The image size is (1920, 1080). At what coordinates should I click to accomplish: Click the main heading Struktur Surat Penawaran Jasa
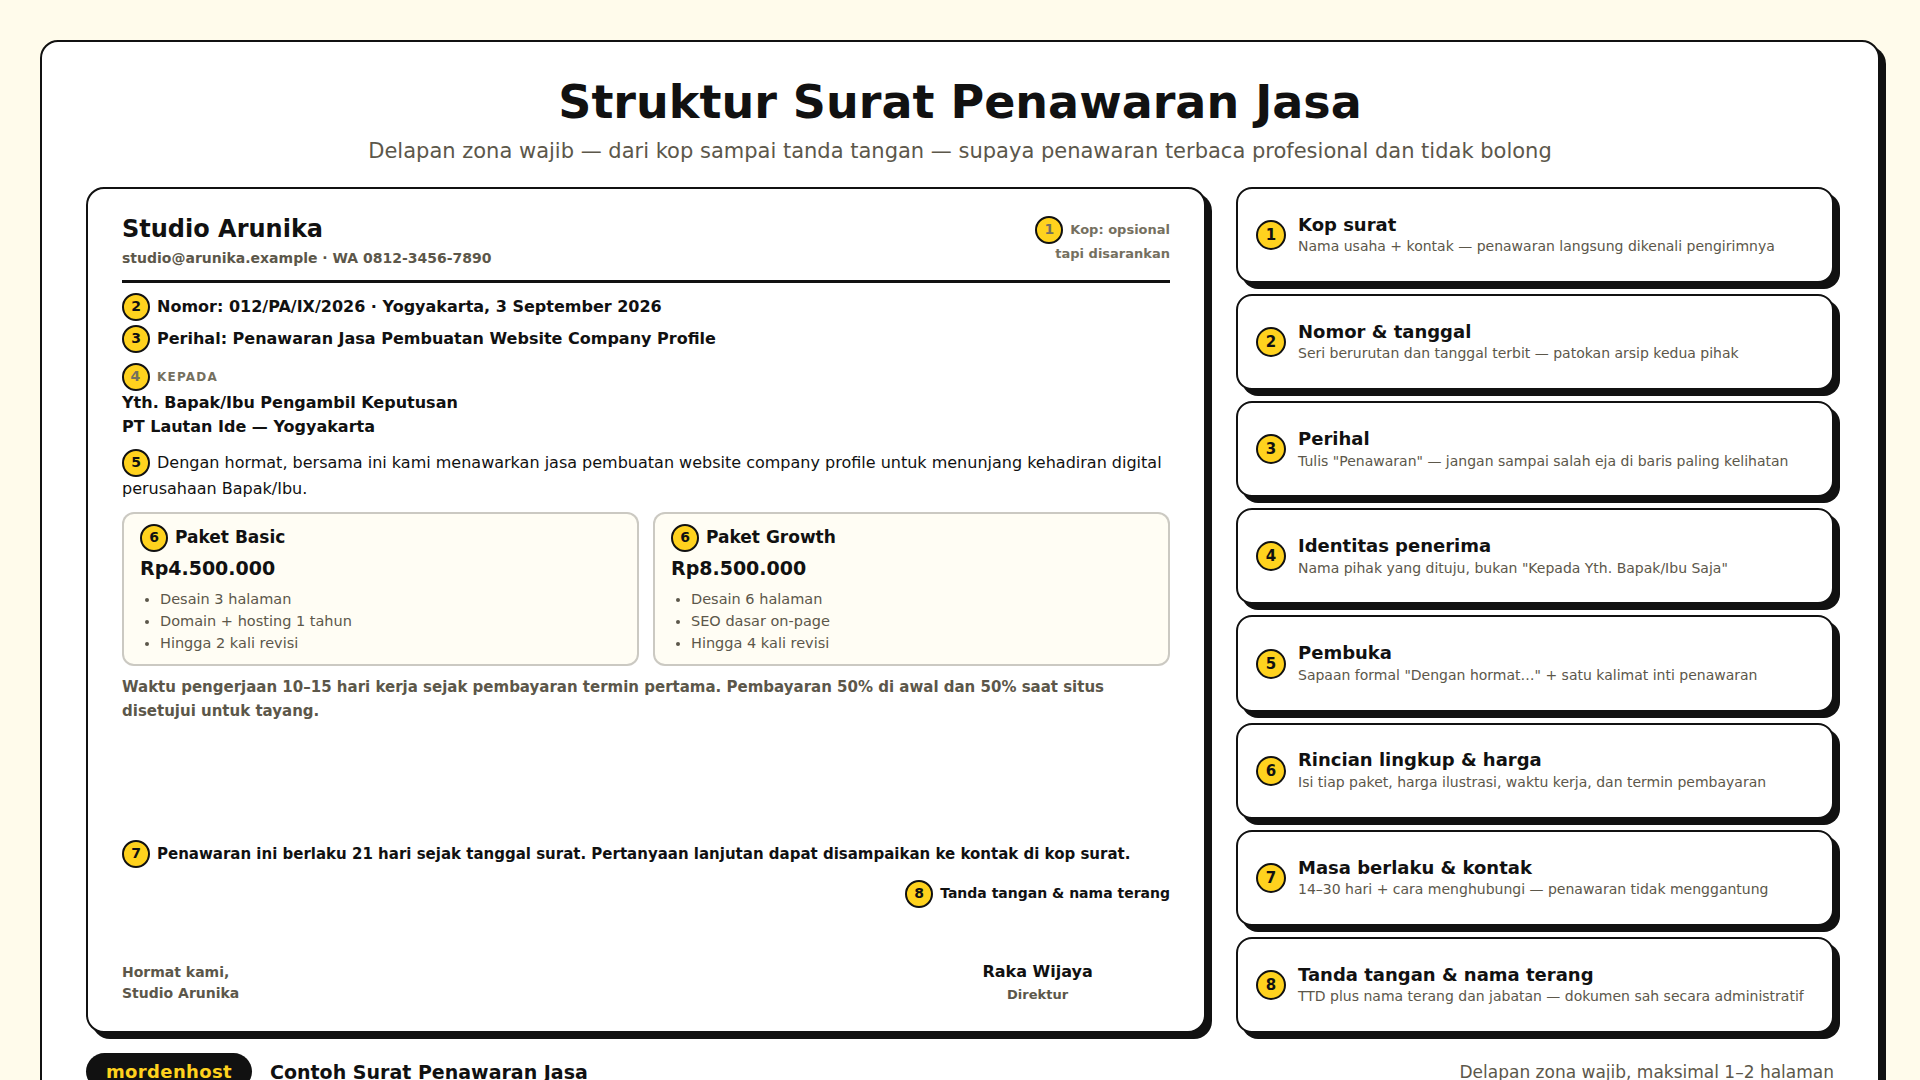pos(960,102)
